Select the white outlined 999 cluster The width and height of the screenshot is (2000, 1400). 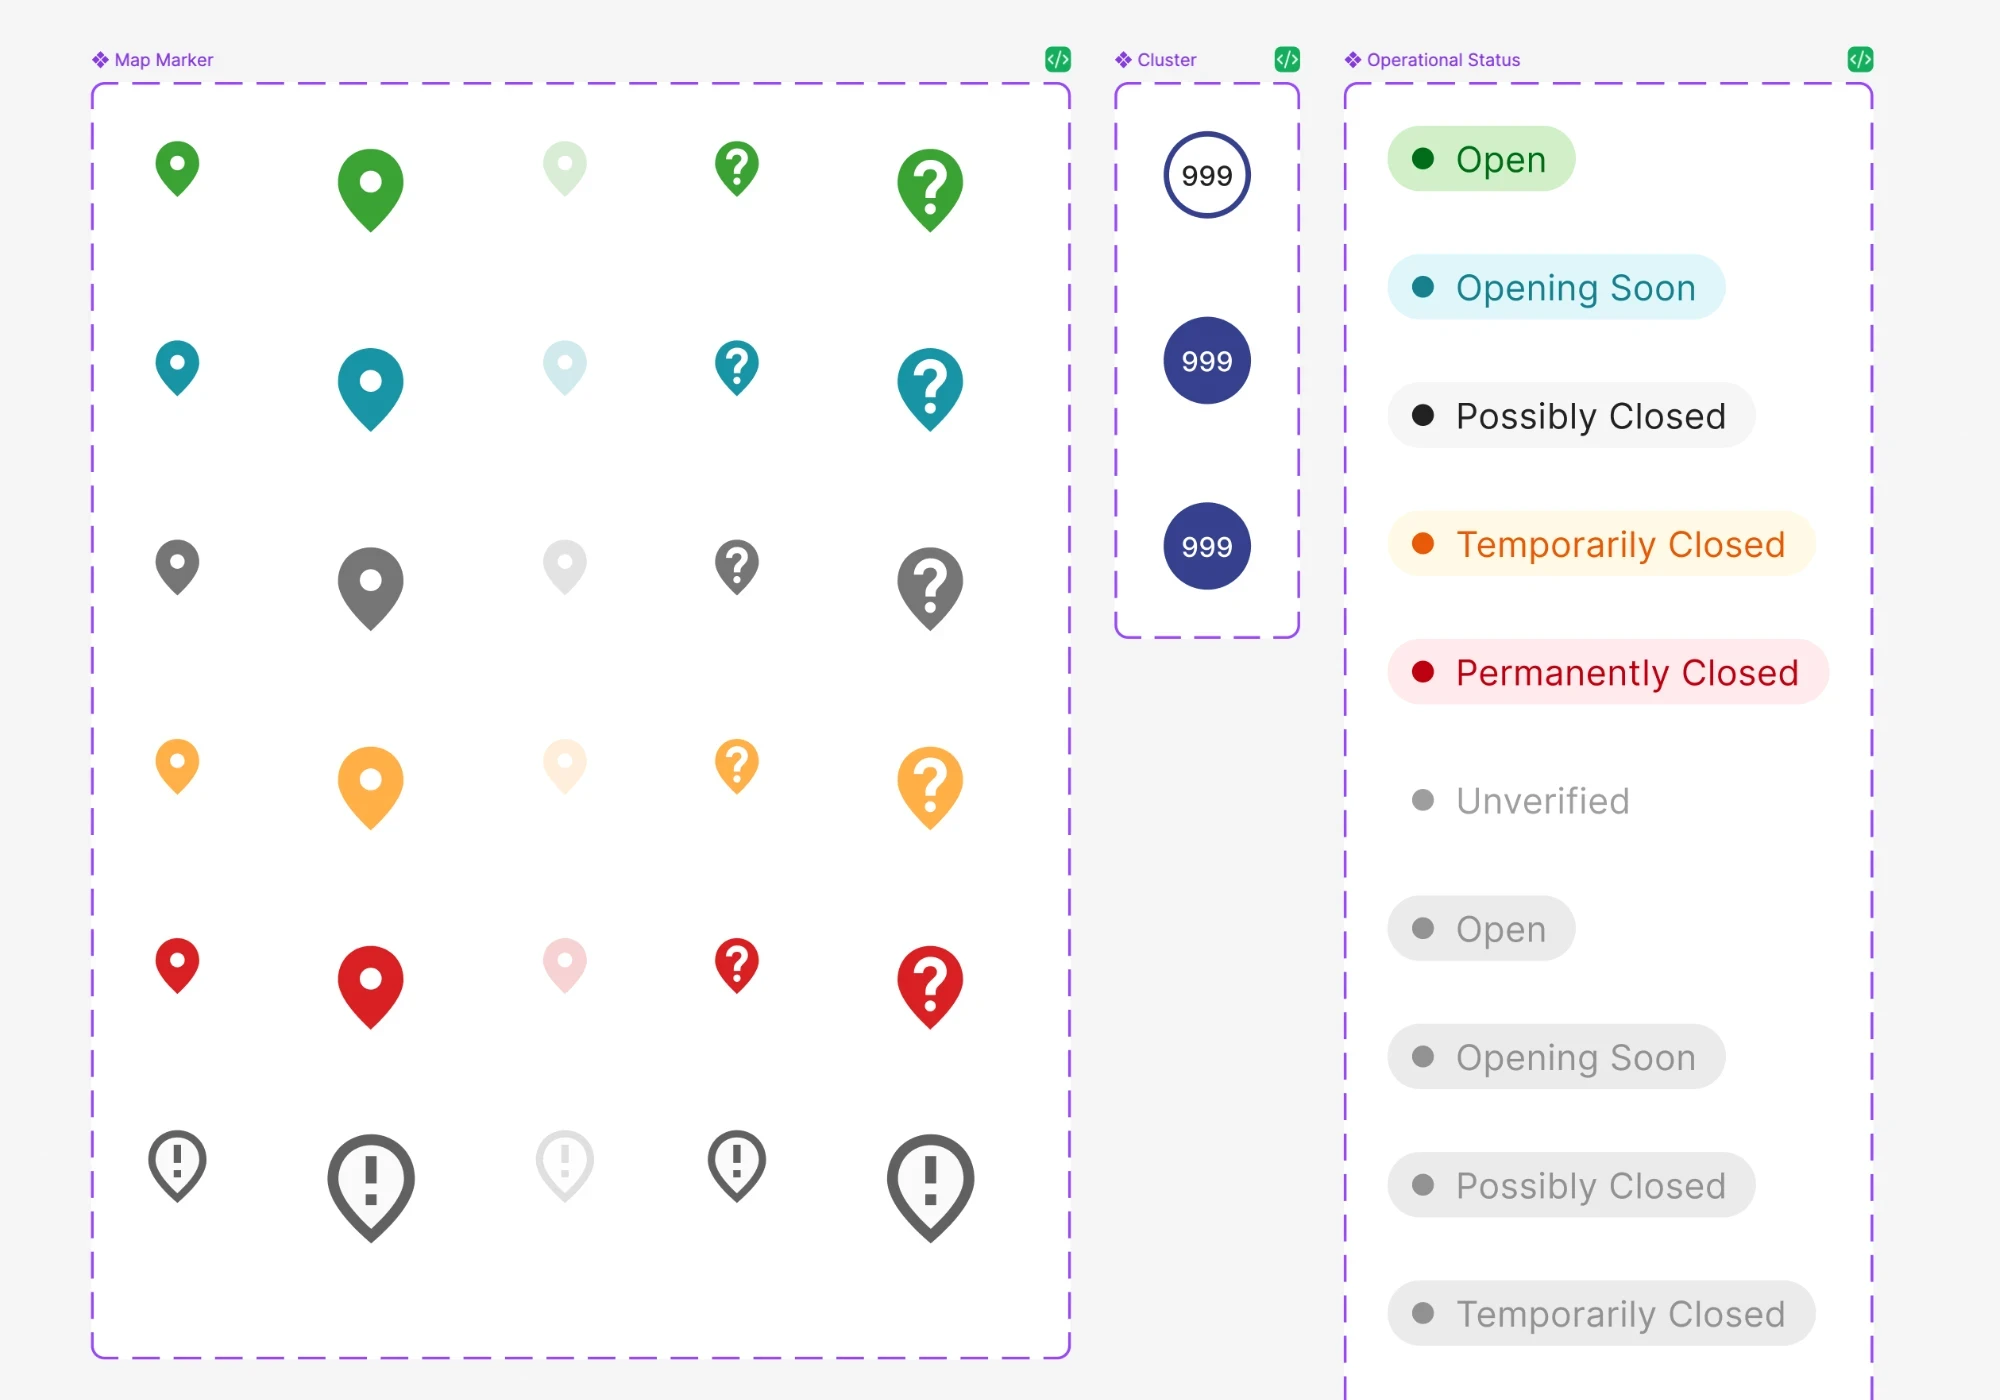[1207, 175]
